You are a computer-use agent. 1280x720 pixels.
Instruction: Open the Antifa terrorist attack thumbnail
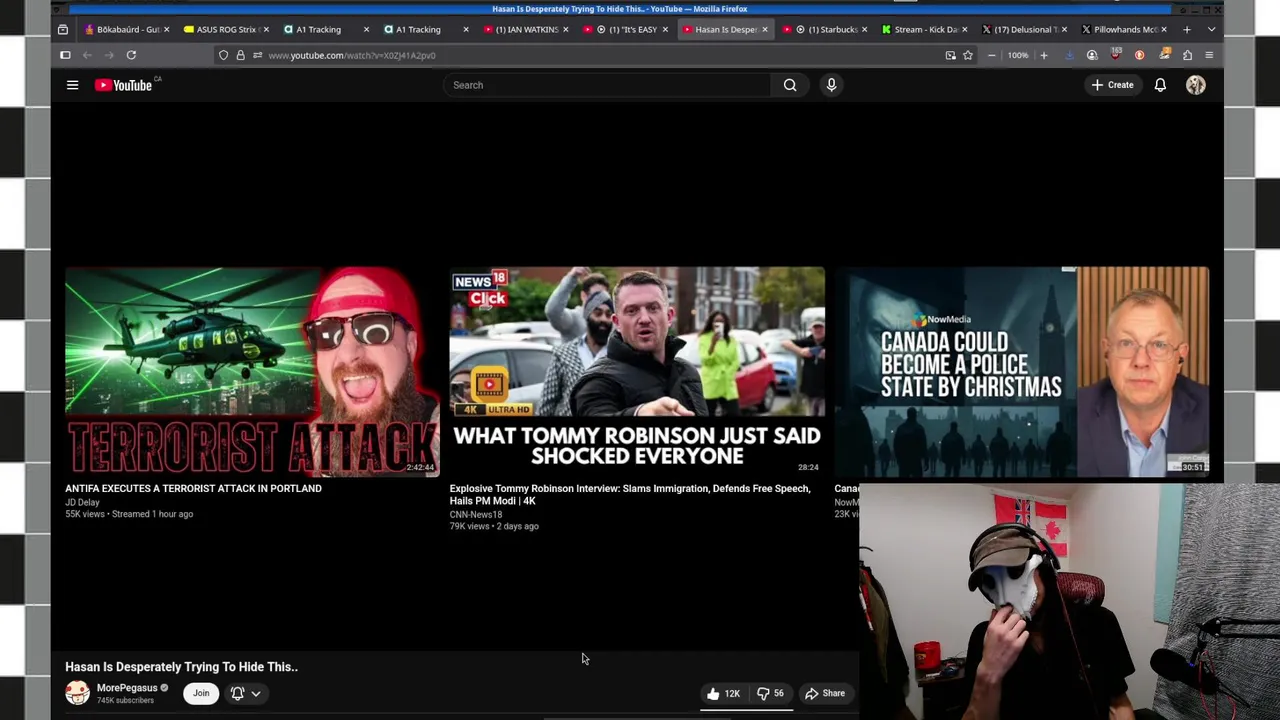[252, 371]
